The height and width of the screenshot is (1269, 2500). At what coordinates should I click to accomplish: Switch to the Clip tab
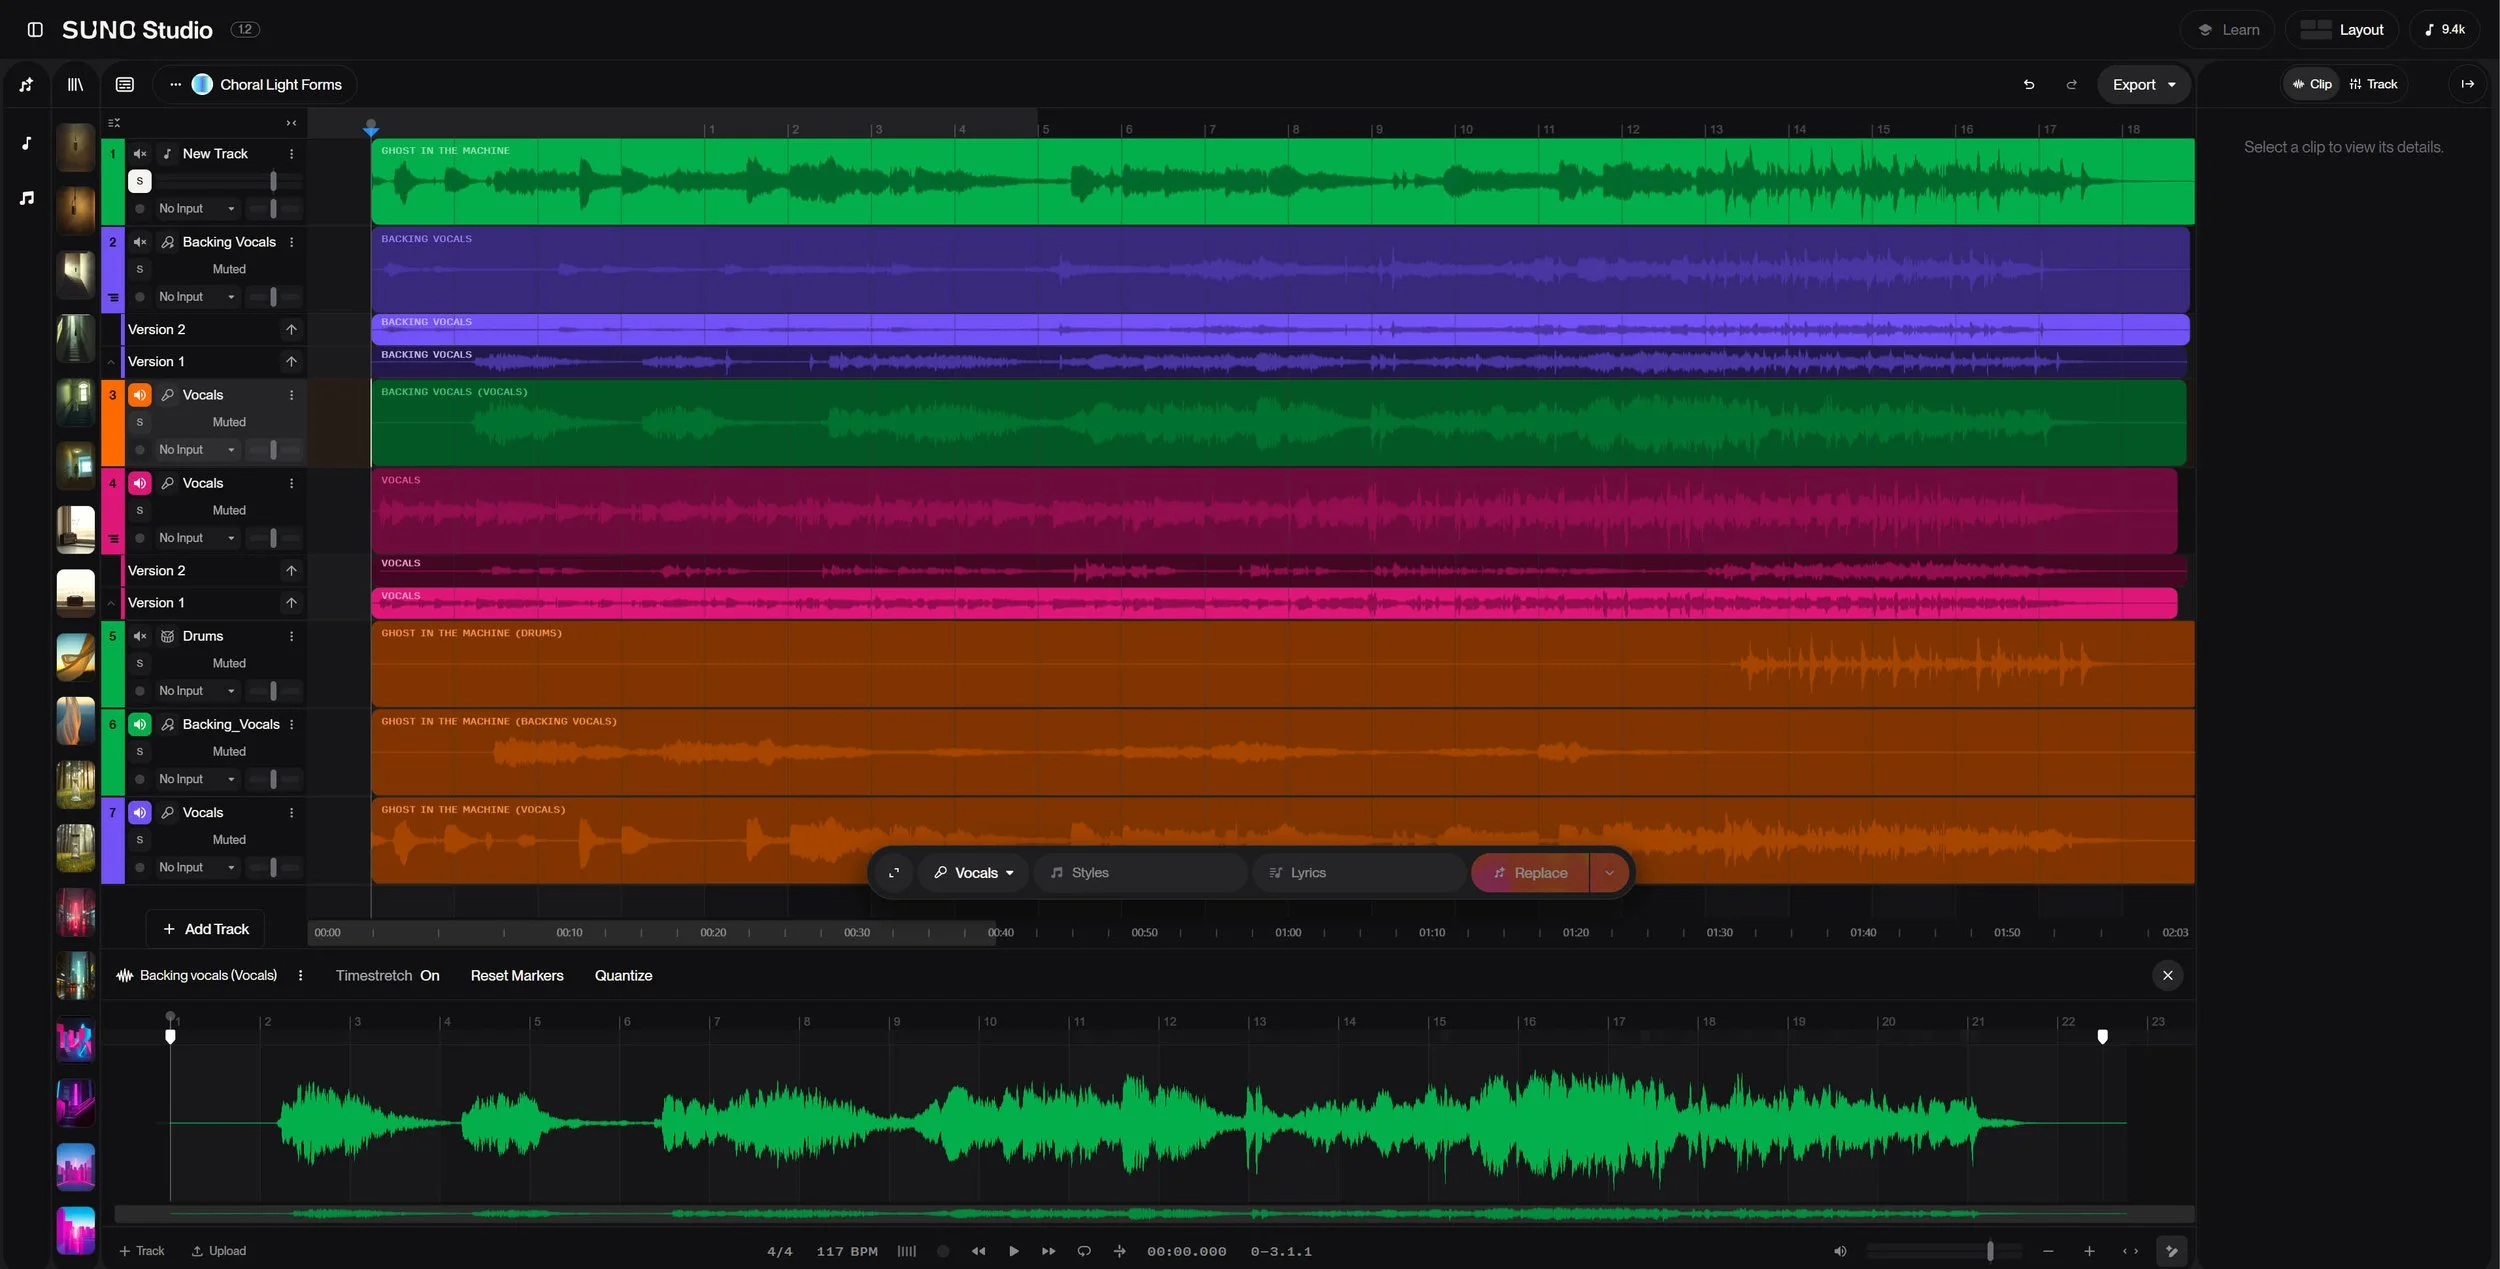(2311, 84)
